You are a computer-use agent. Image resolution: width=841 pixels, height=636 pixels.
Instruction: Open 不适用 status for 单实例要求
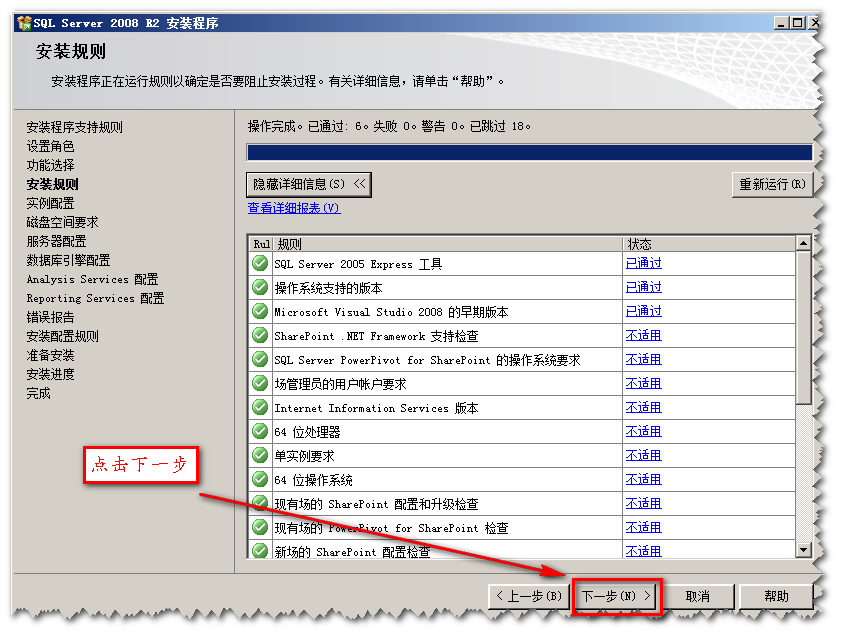644,455
